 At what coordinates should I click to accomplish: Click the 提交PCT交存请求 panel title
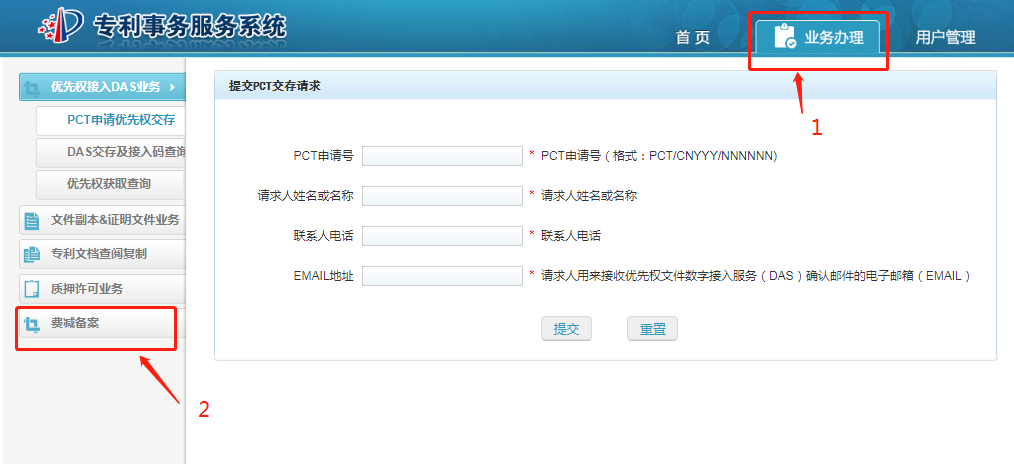pos(275,86)
